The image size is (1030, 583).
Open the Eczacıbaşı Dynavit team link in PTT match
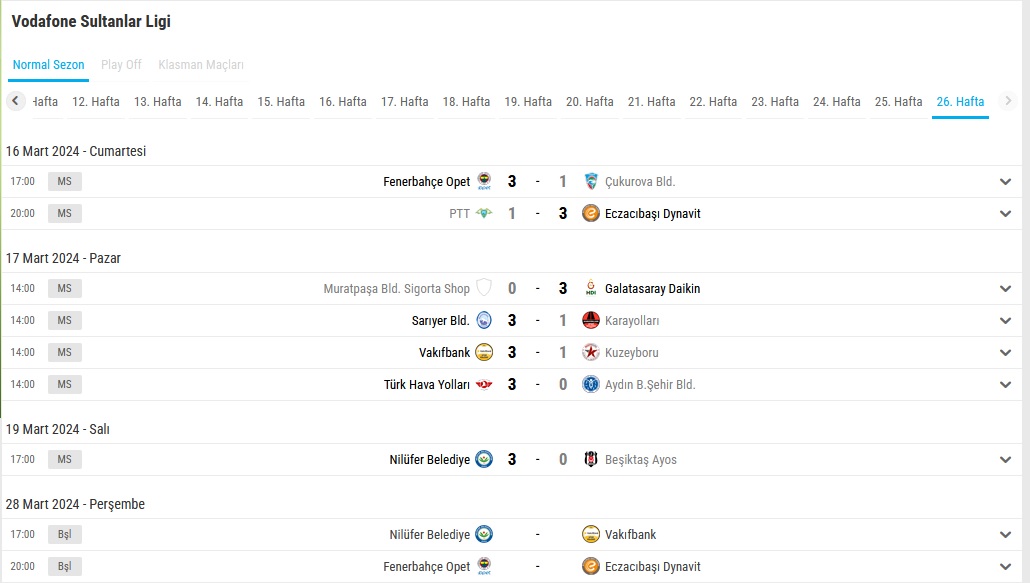[x=652, y=213]
